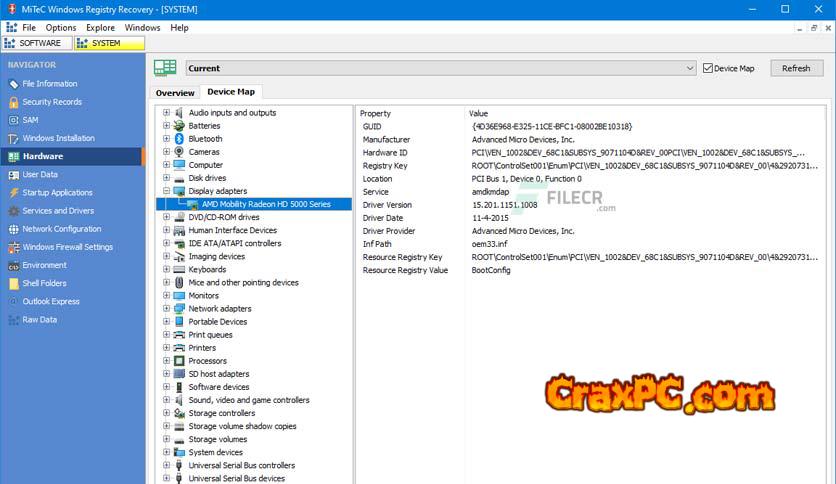
Task: Open Startup Applications section
Action: coord(57,192)
